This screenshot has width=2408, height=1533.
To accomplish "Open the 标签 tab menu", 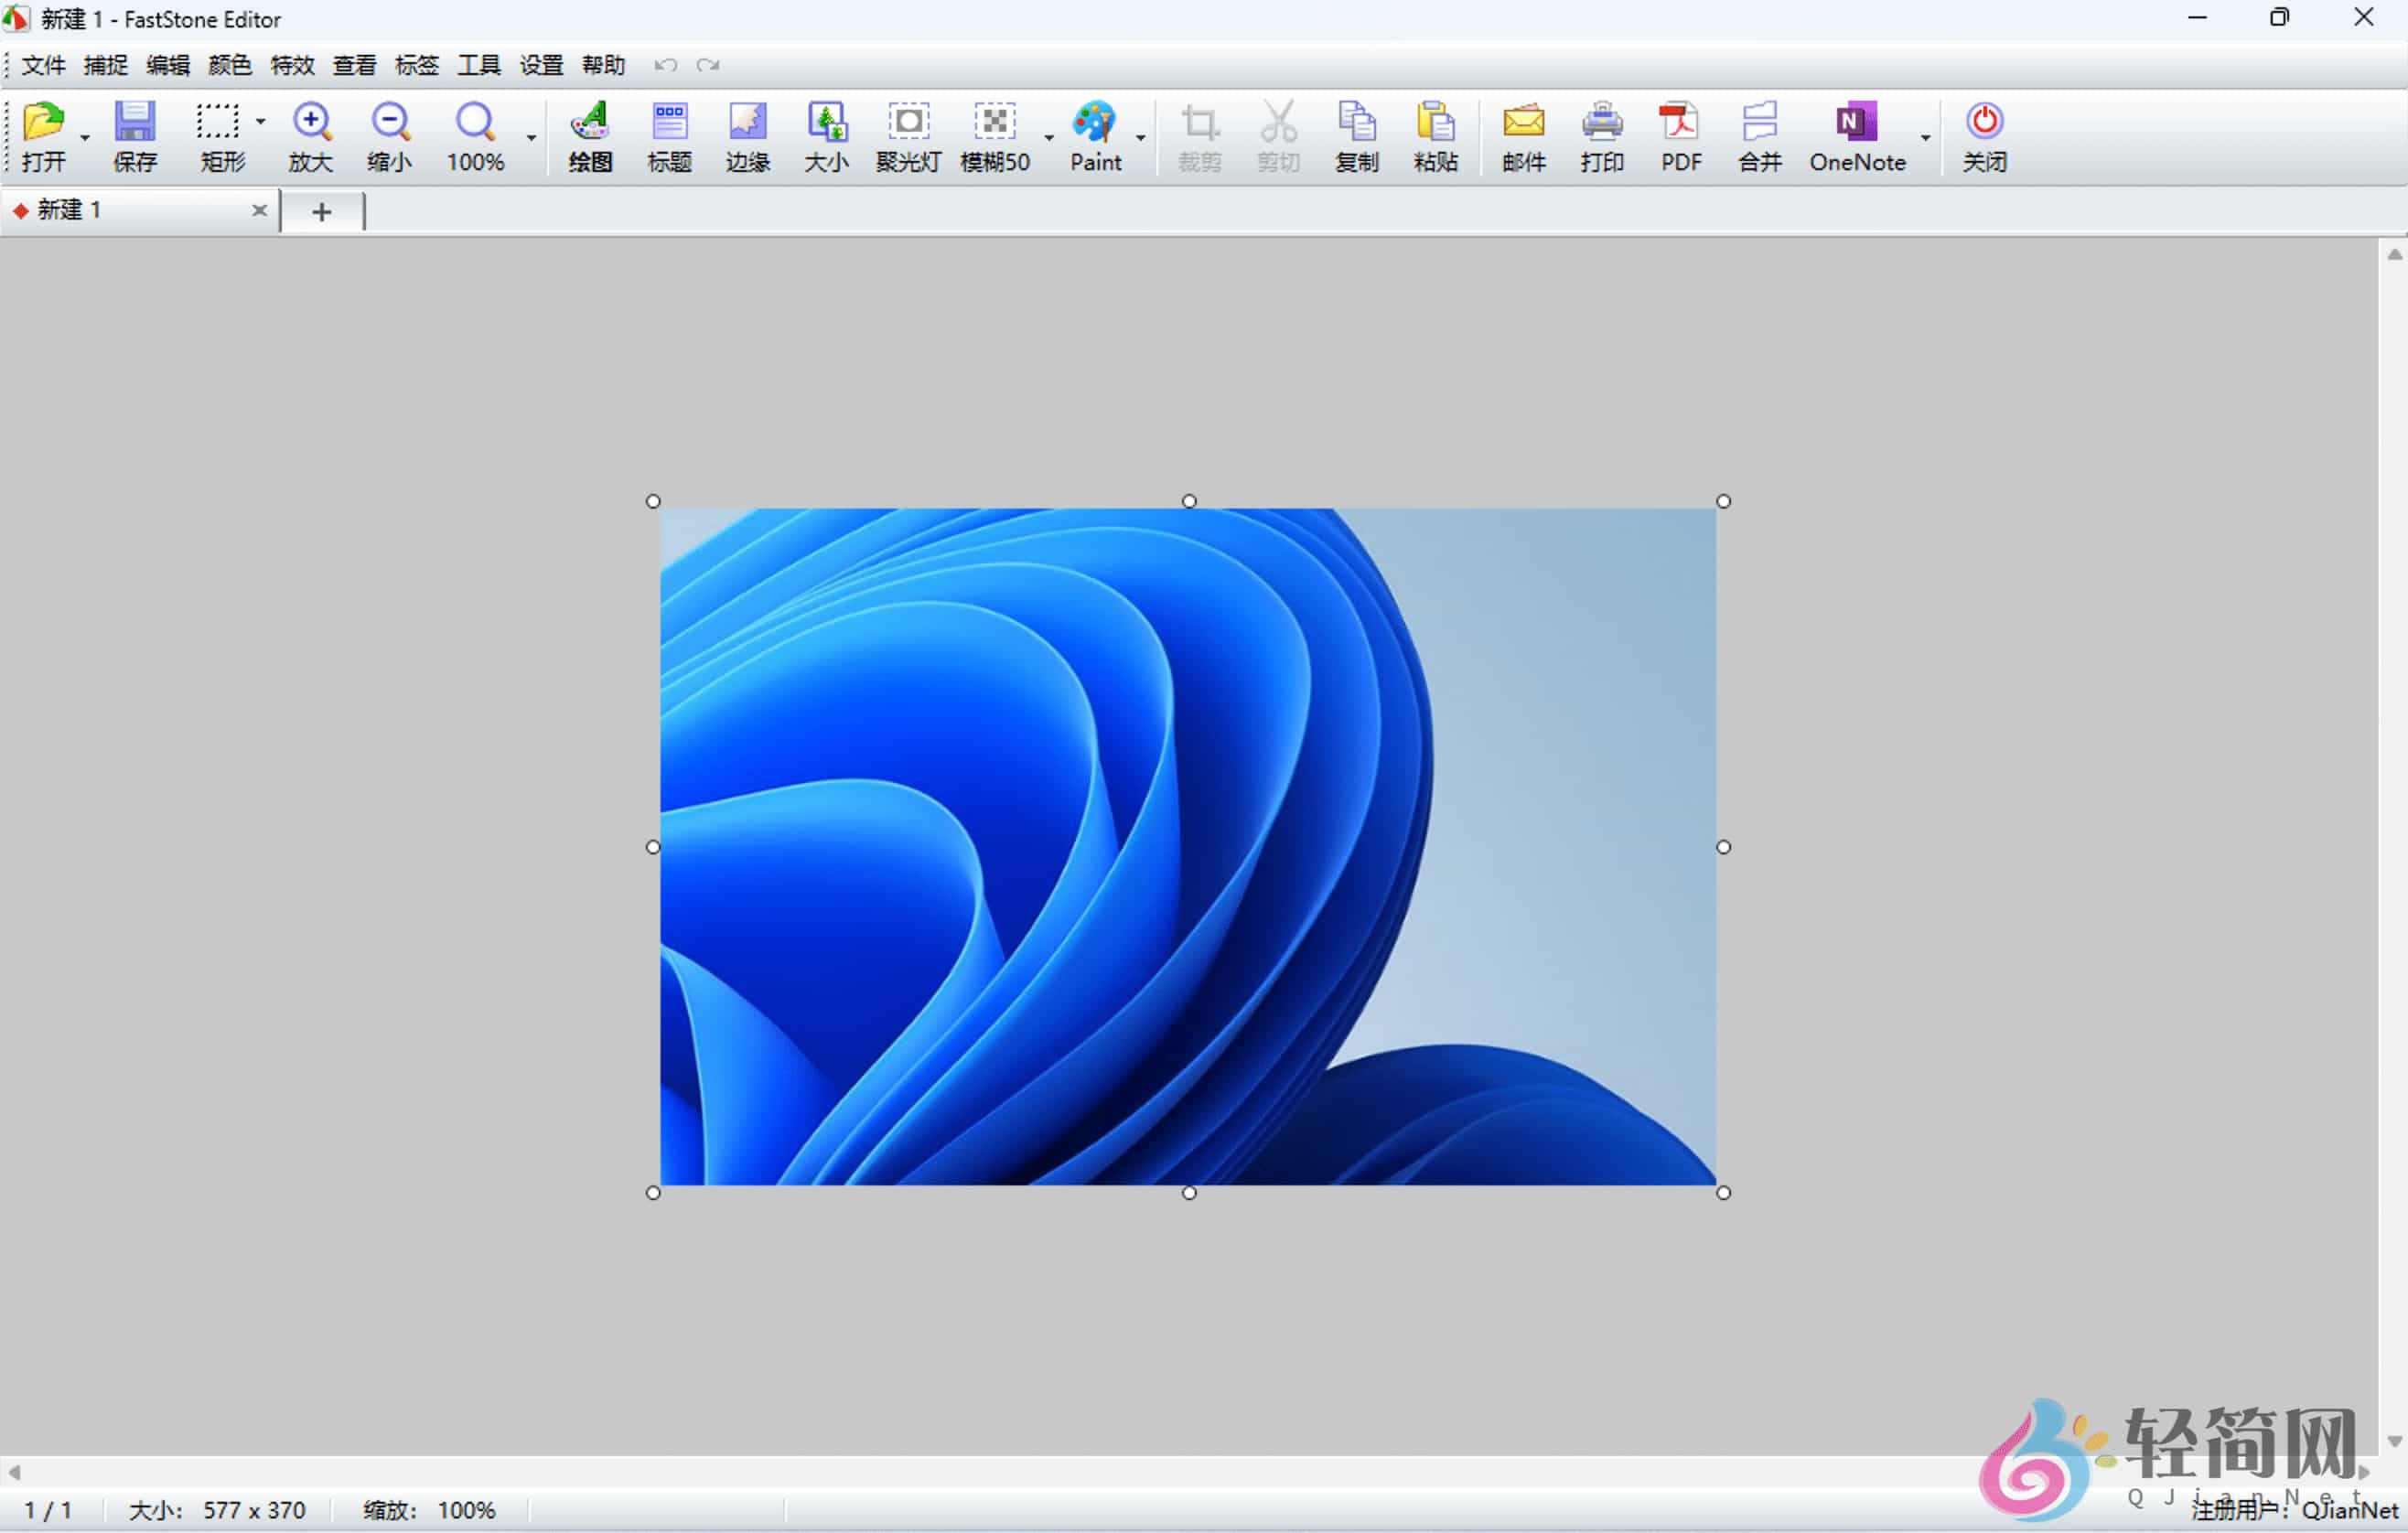I will (417, 65).
